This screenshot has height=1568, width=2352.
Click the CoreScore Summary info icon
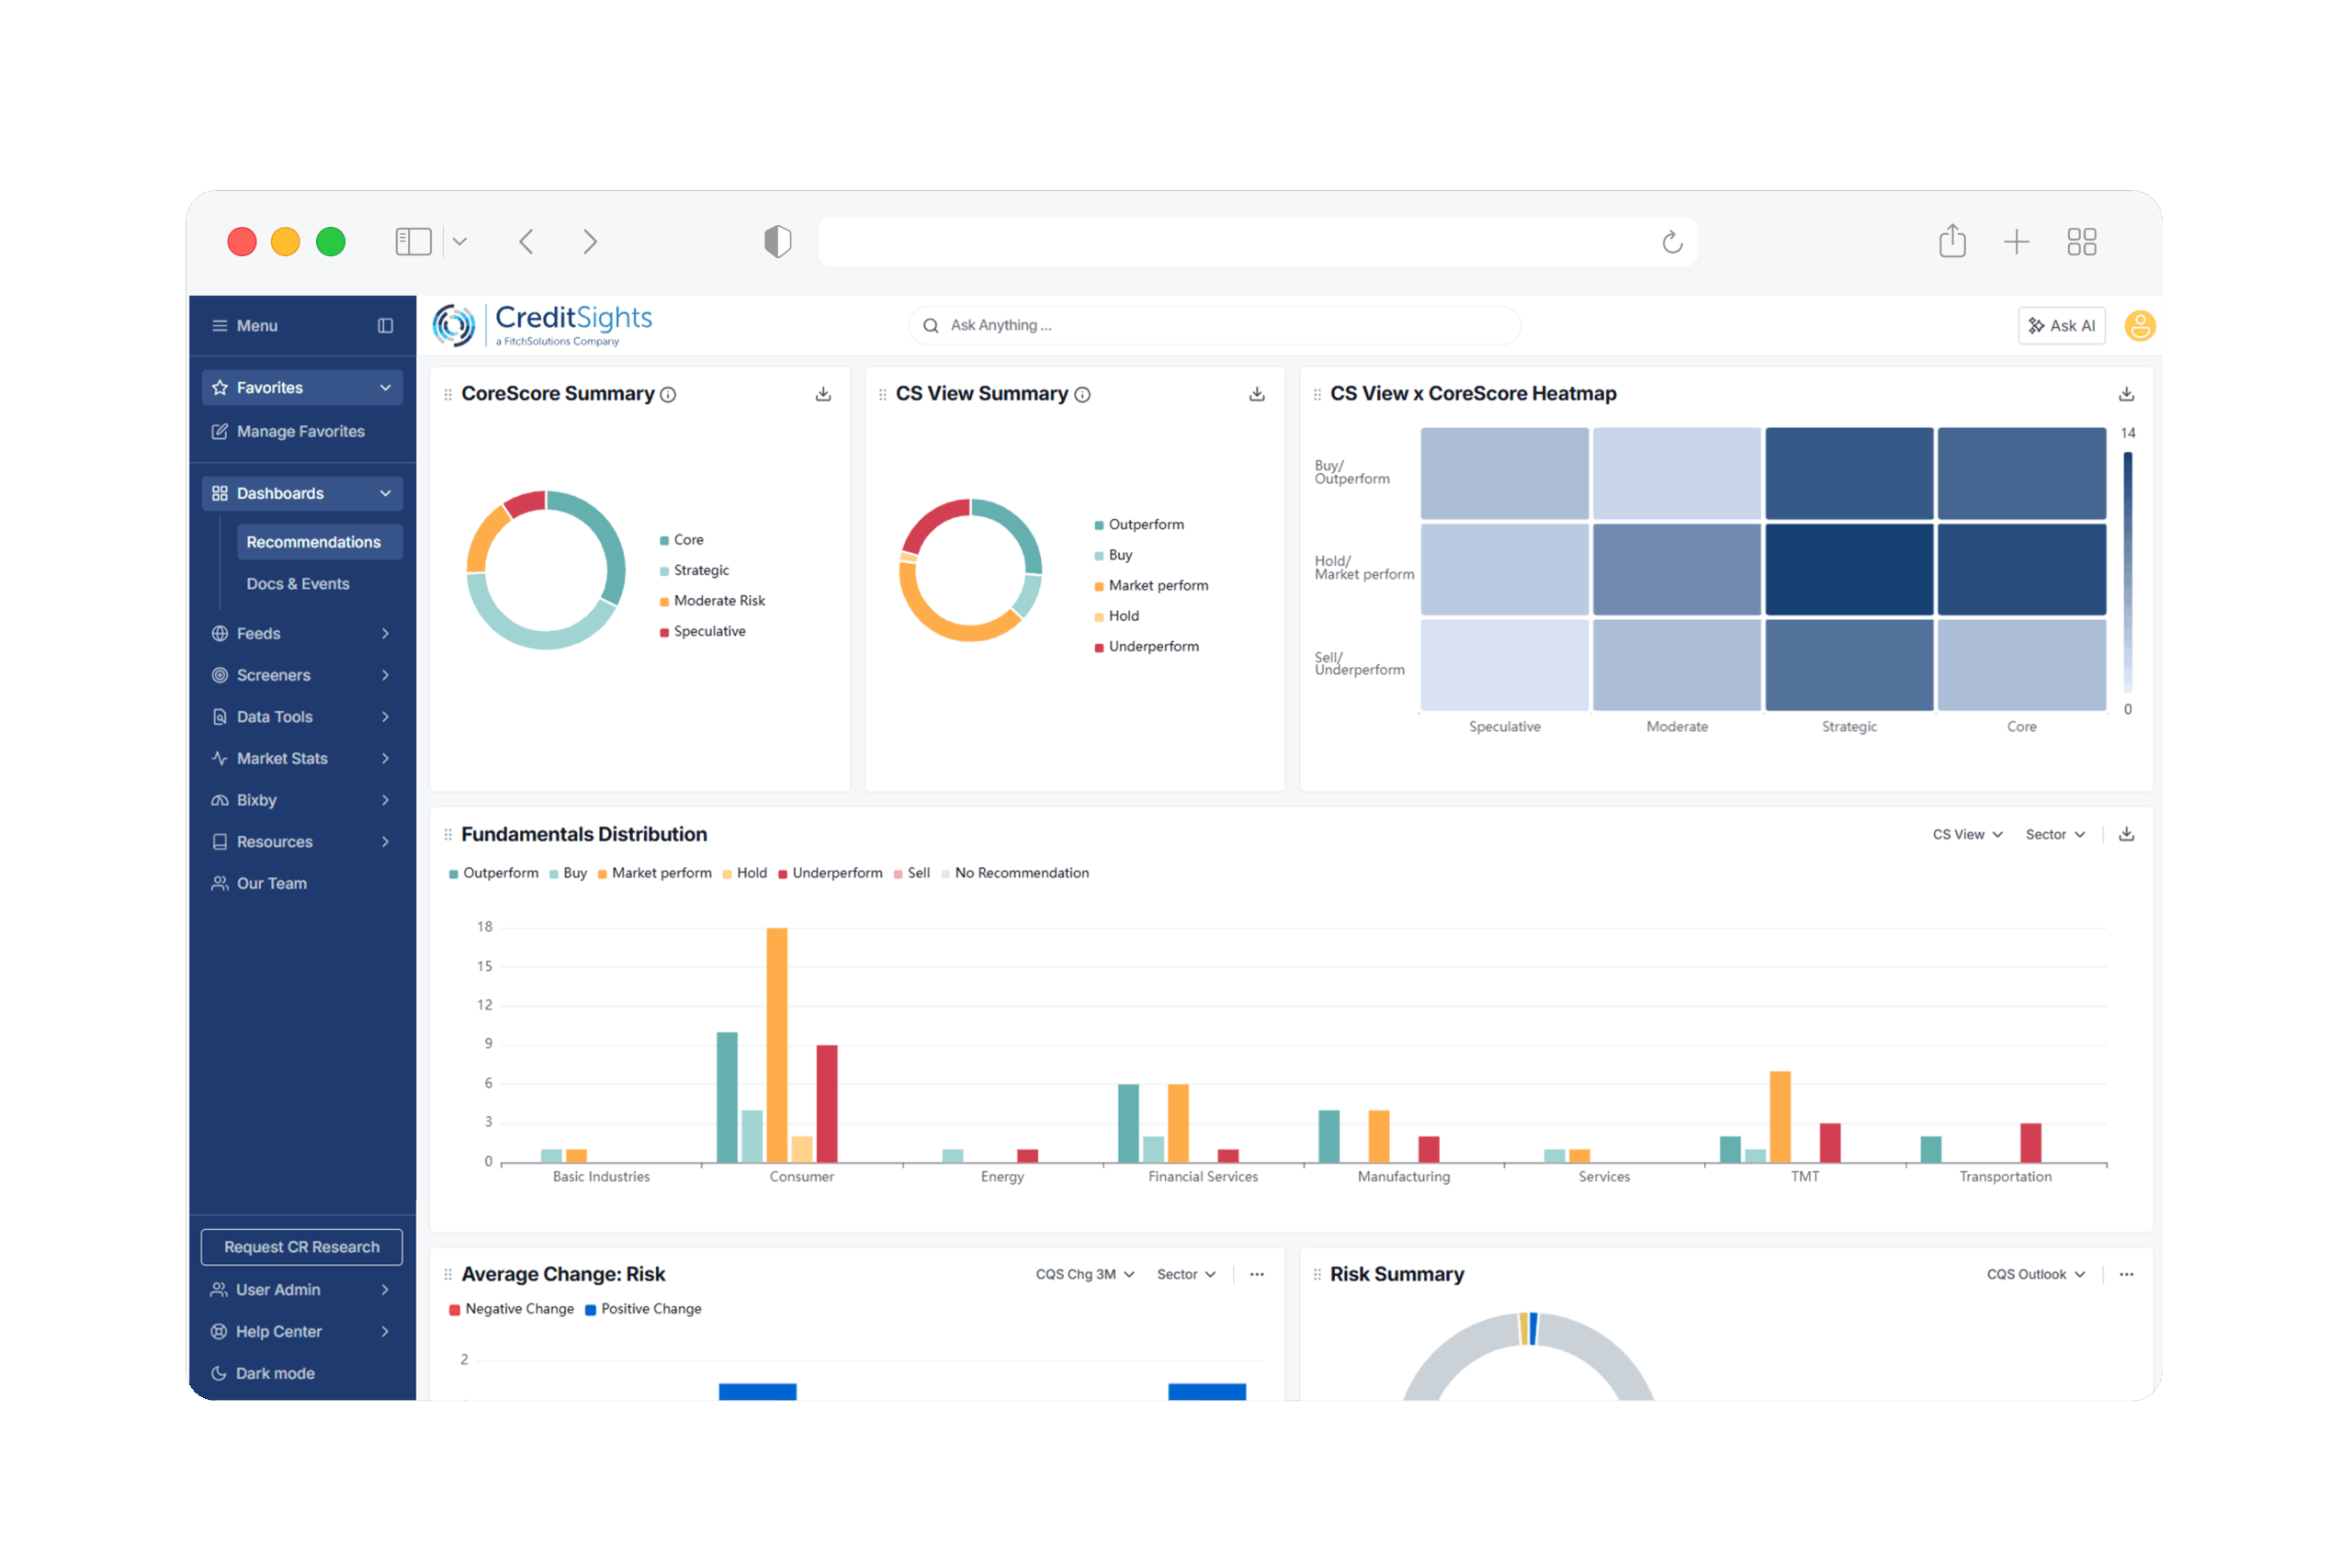668,395
